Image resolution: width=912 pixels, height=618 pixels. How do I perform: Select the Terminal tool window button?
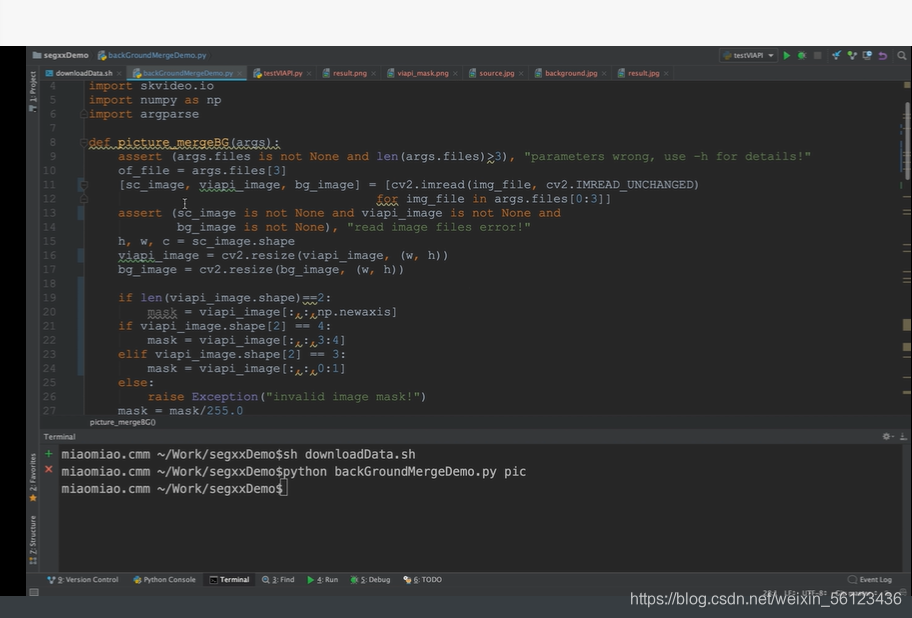point(229,580)
